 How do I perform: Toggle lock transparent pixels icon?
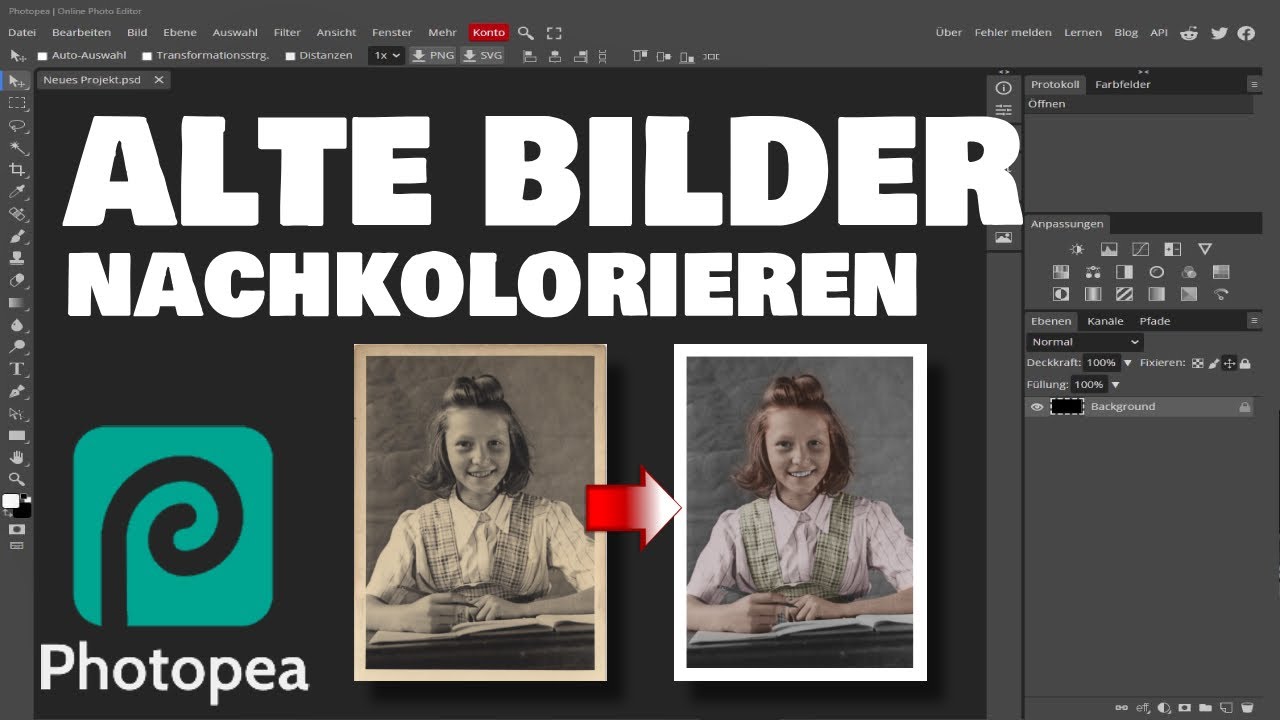(1197, 363)
